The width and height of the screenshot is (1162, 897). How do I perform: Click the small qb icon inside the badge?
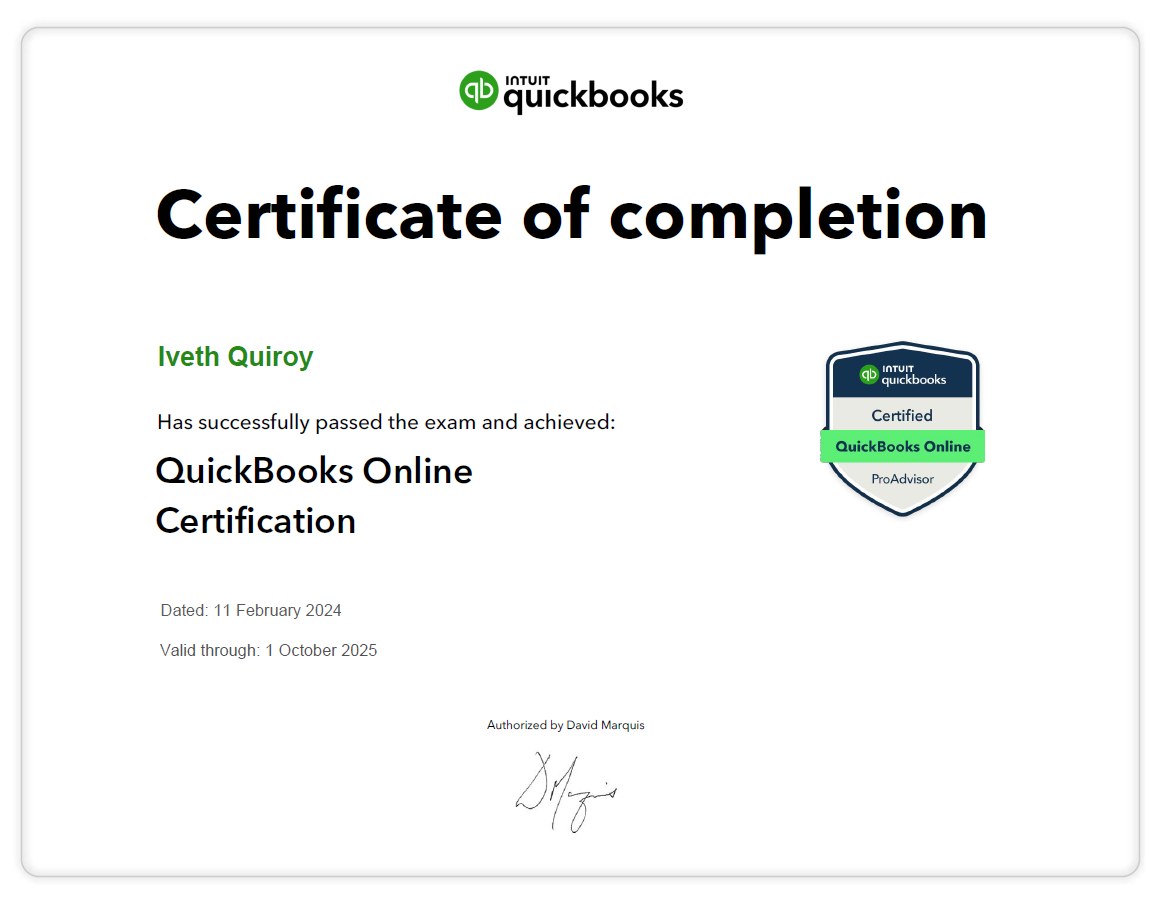[x=868, y=374]
